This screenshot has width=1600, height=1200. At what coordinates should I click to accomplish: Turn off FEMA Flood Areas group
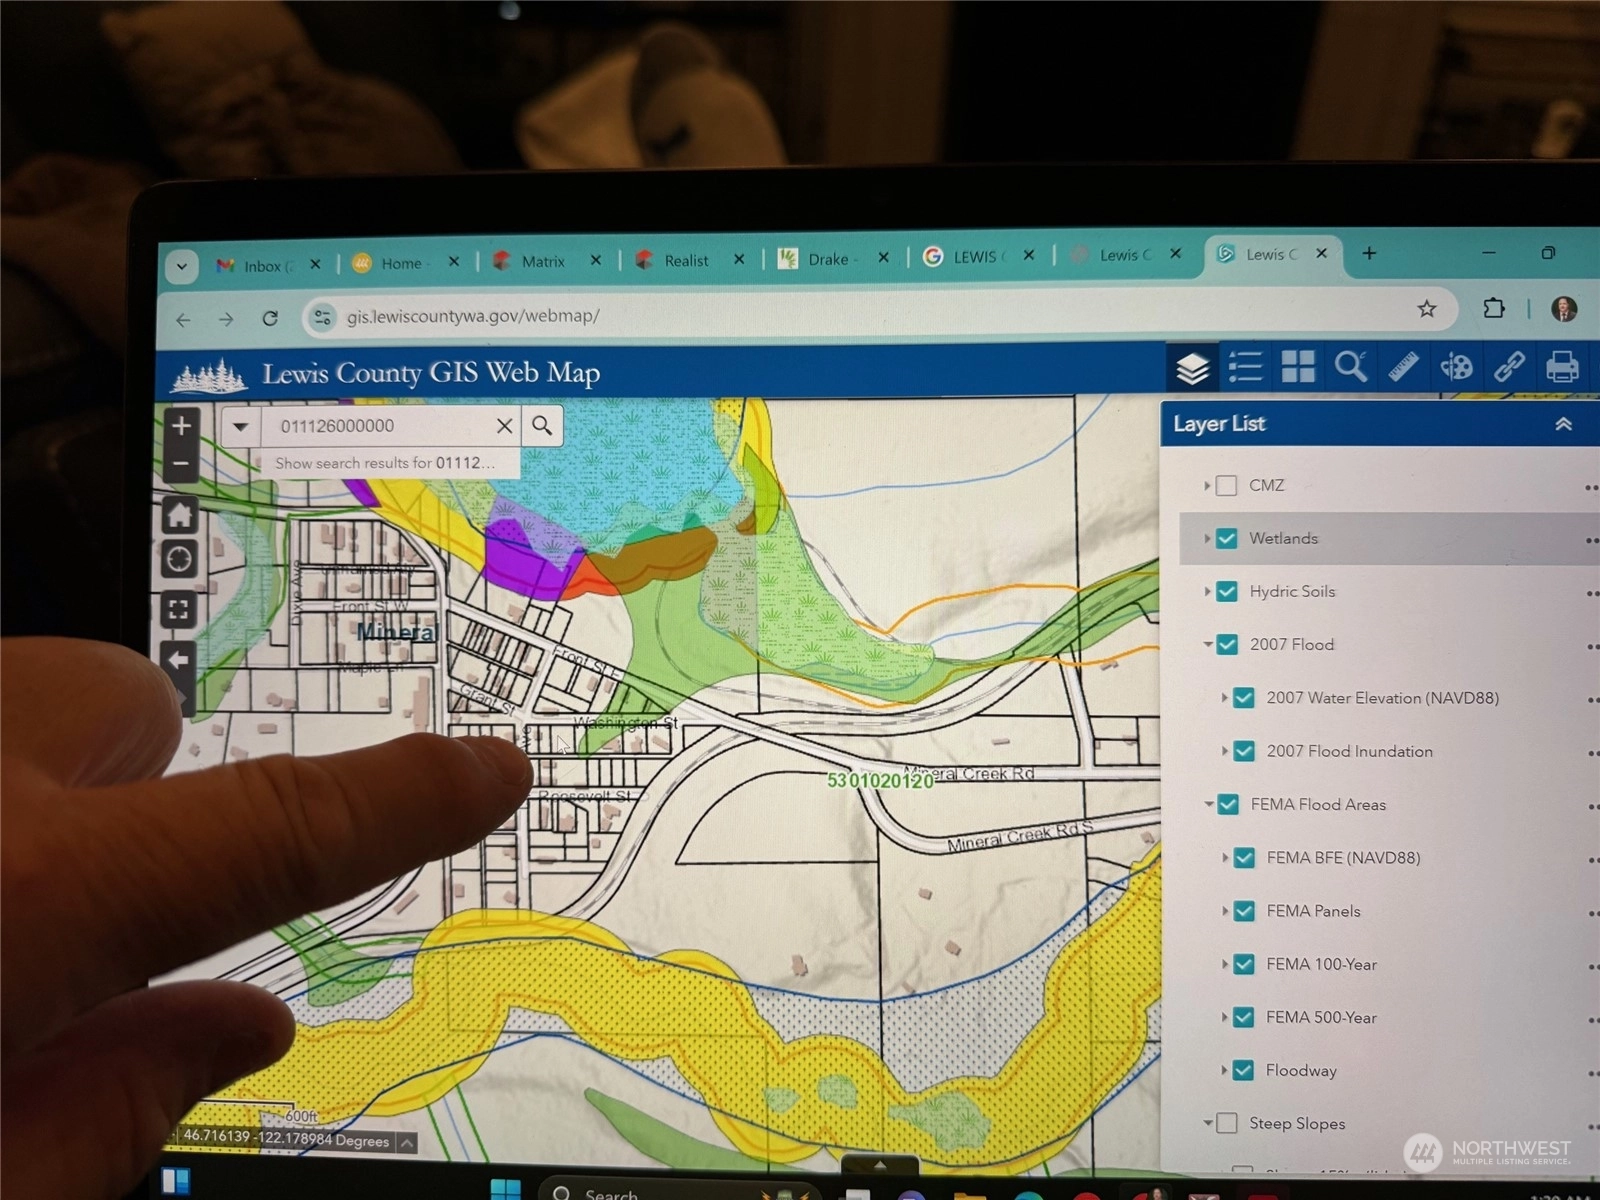[x=1228, y=804]
